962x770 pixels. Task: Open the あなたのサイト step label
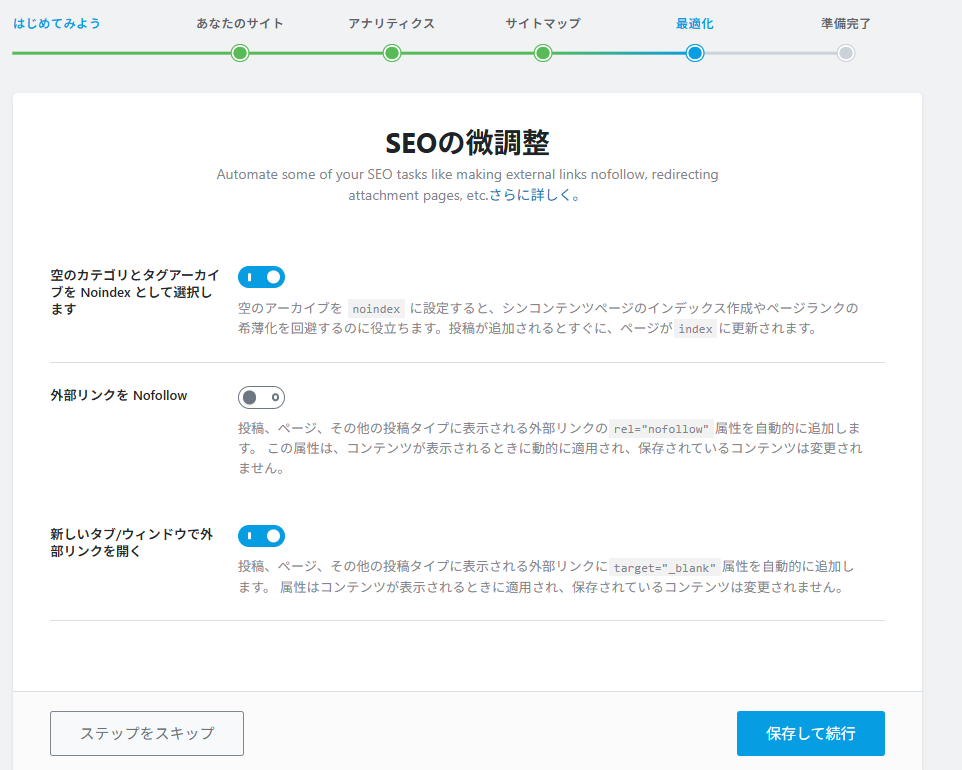coord(240,23)
